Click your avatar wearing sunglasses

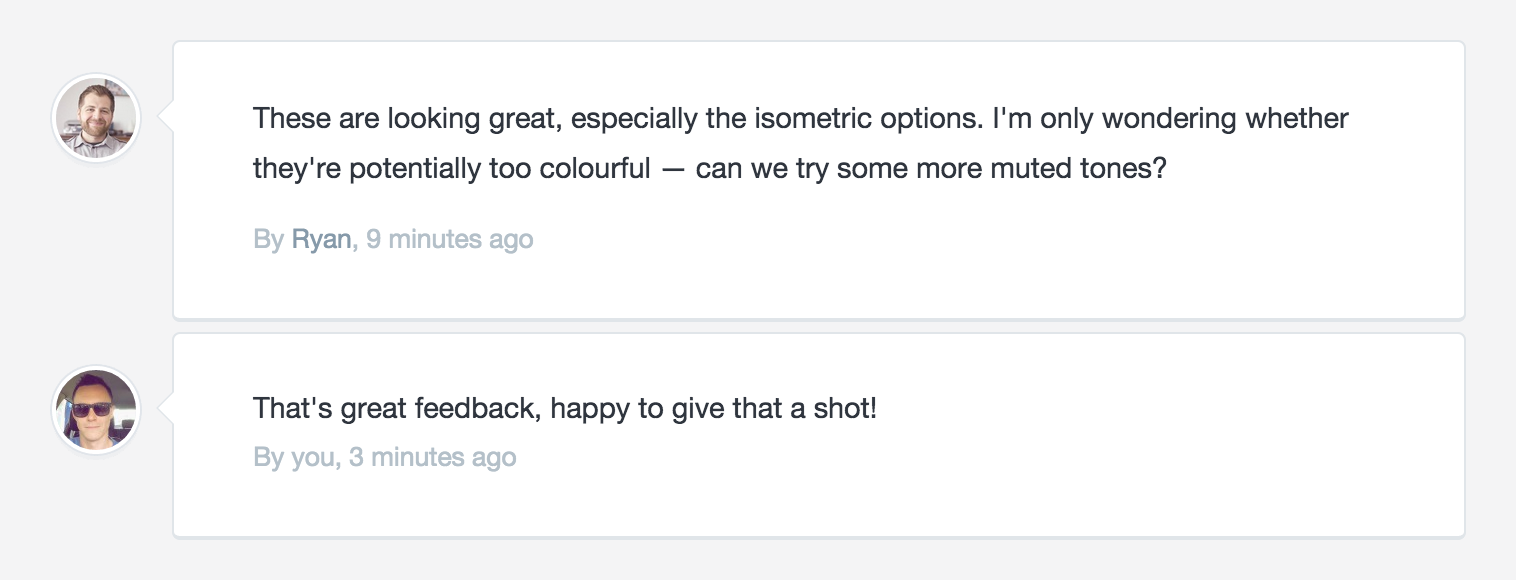tap(96, 410)
